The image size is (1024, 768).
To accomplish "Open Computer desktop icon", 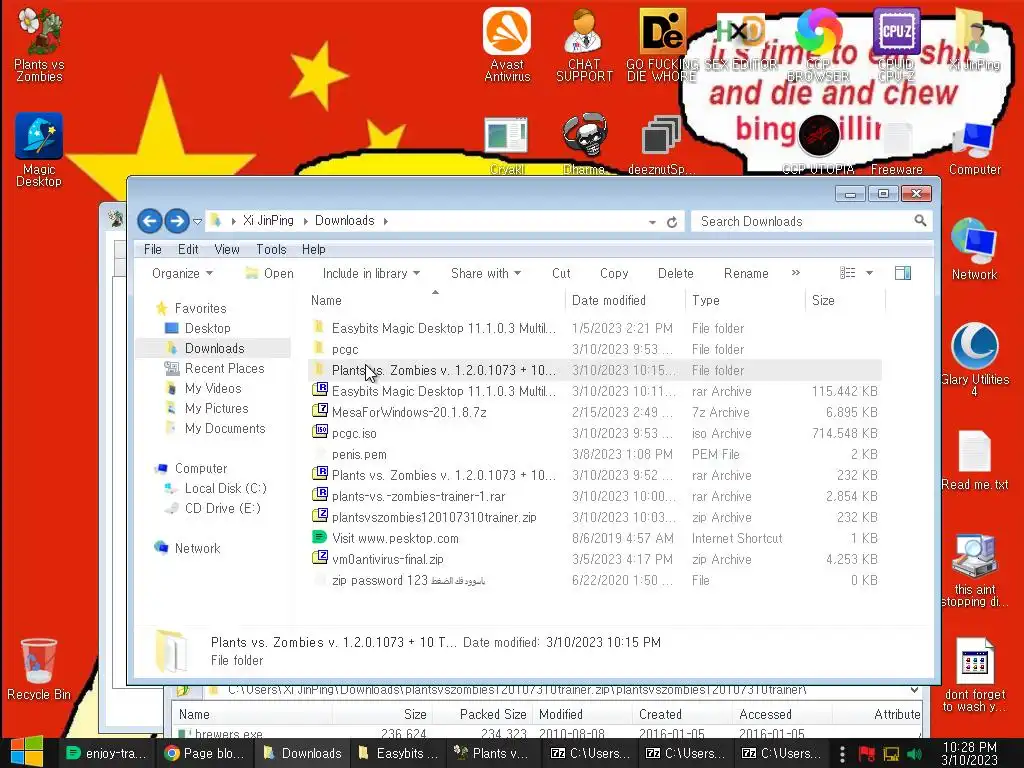I will coord(974,149).
